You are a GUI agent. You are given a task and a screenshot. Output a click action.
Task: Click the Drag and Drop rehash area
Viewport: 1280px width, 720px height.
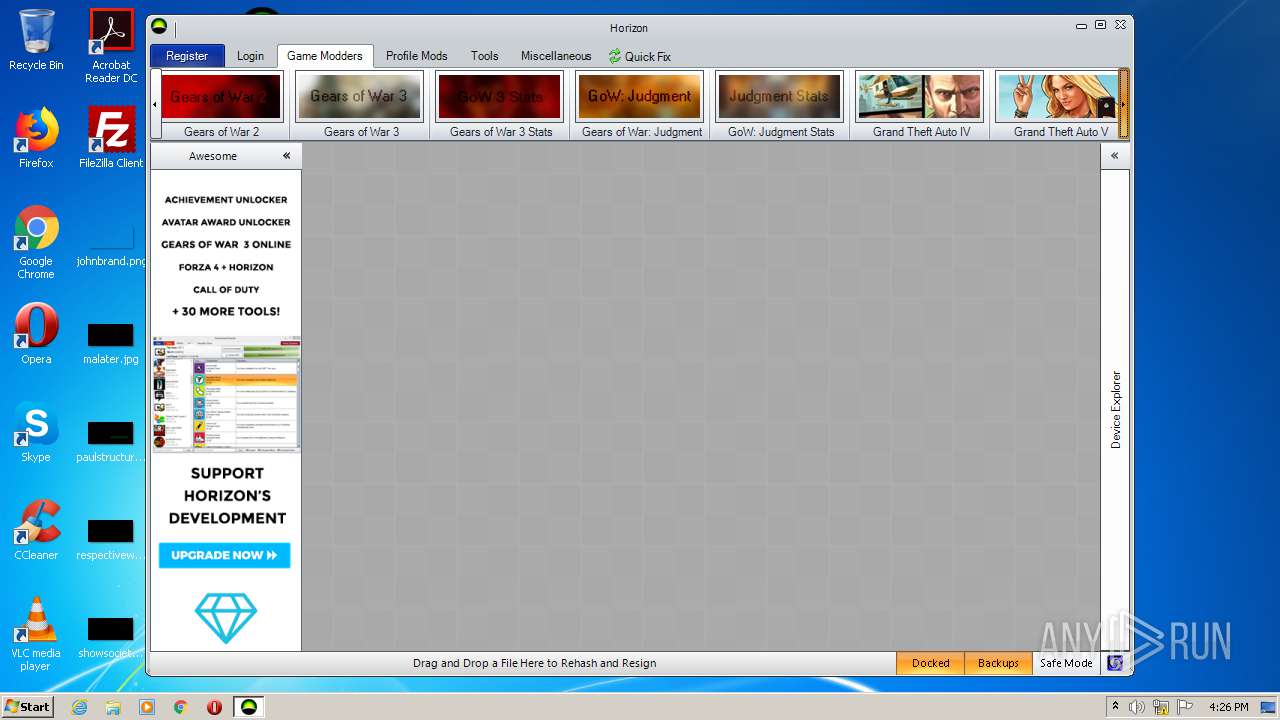pos(534,663)
